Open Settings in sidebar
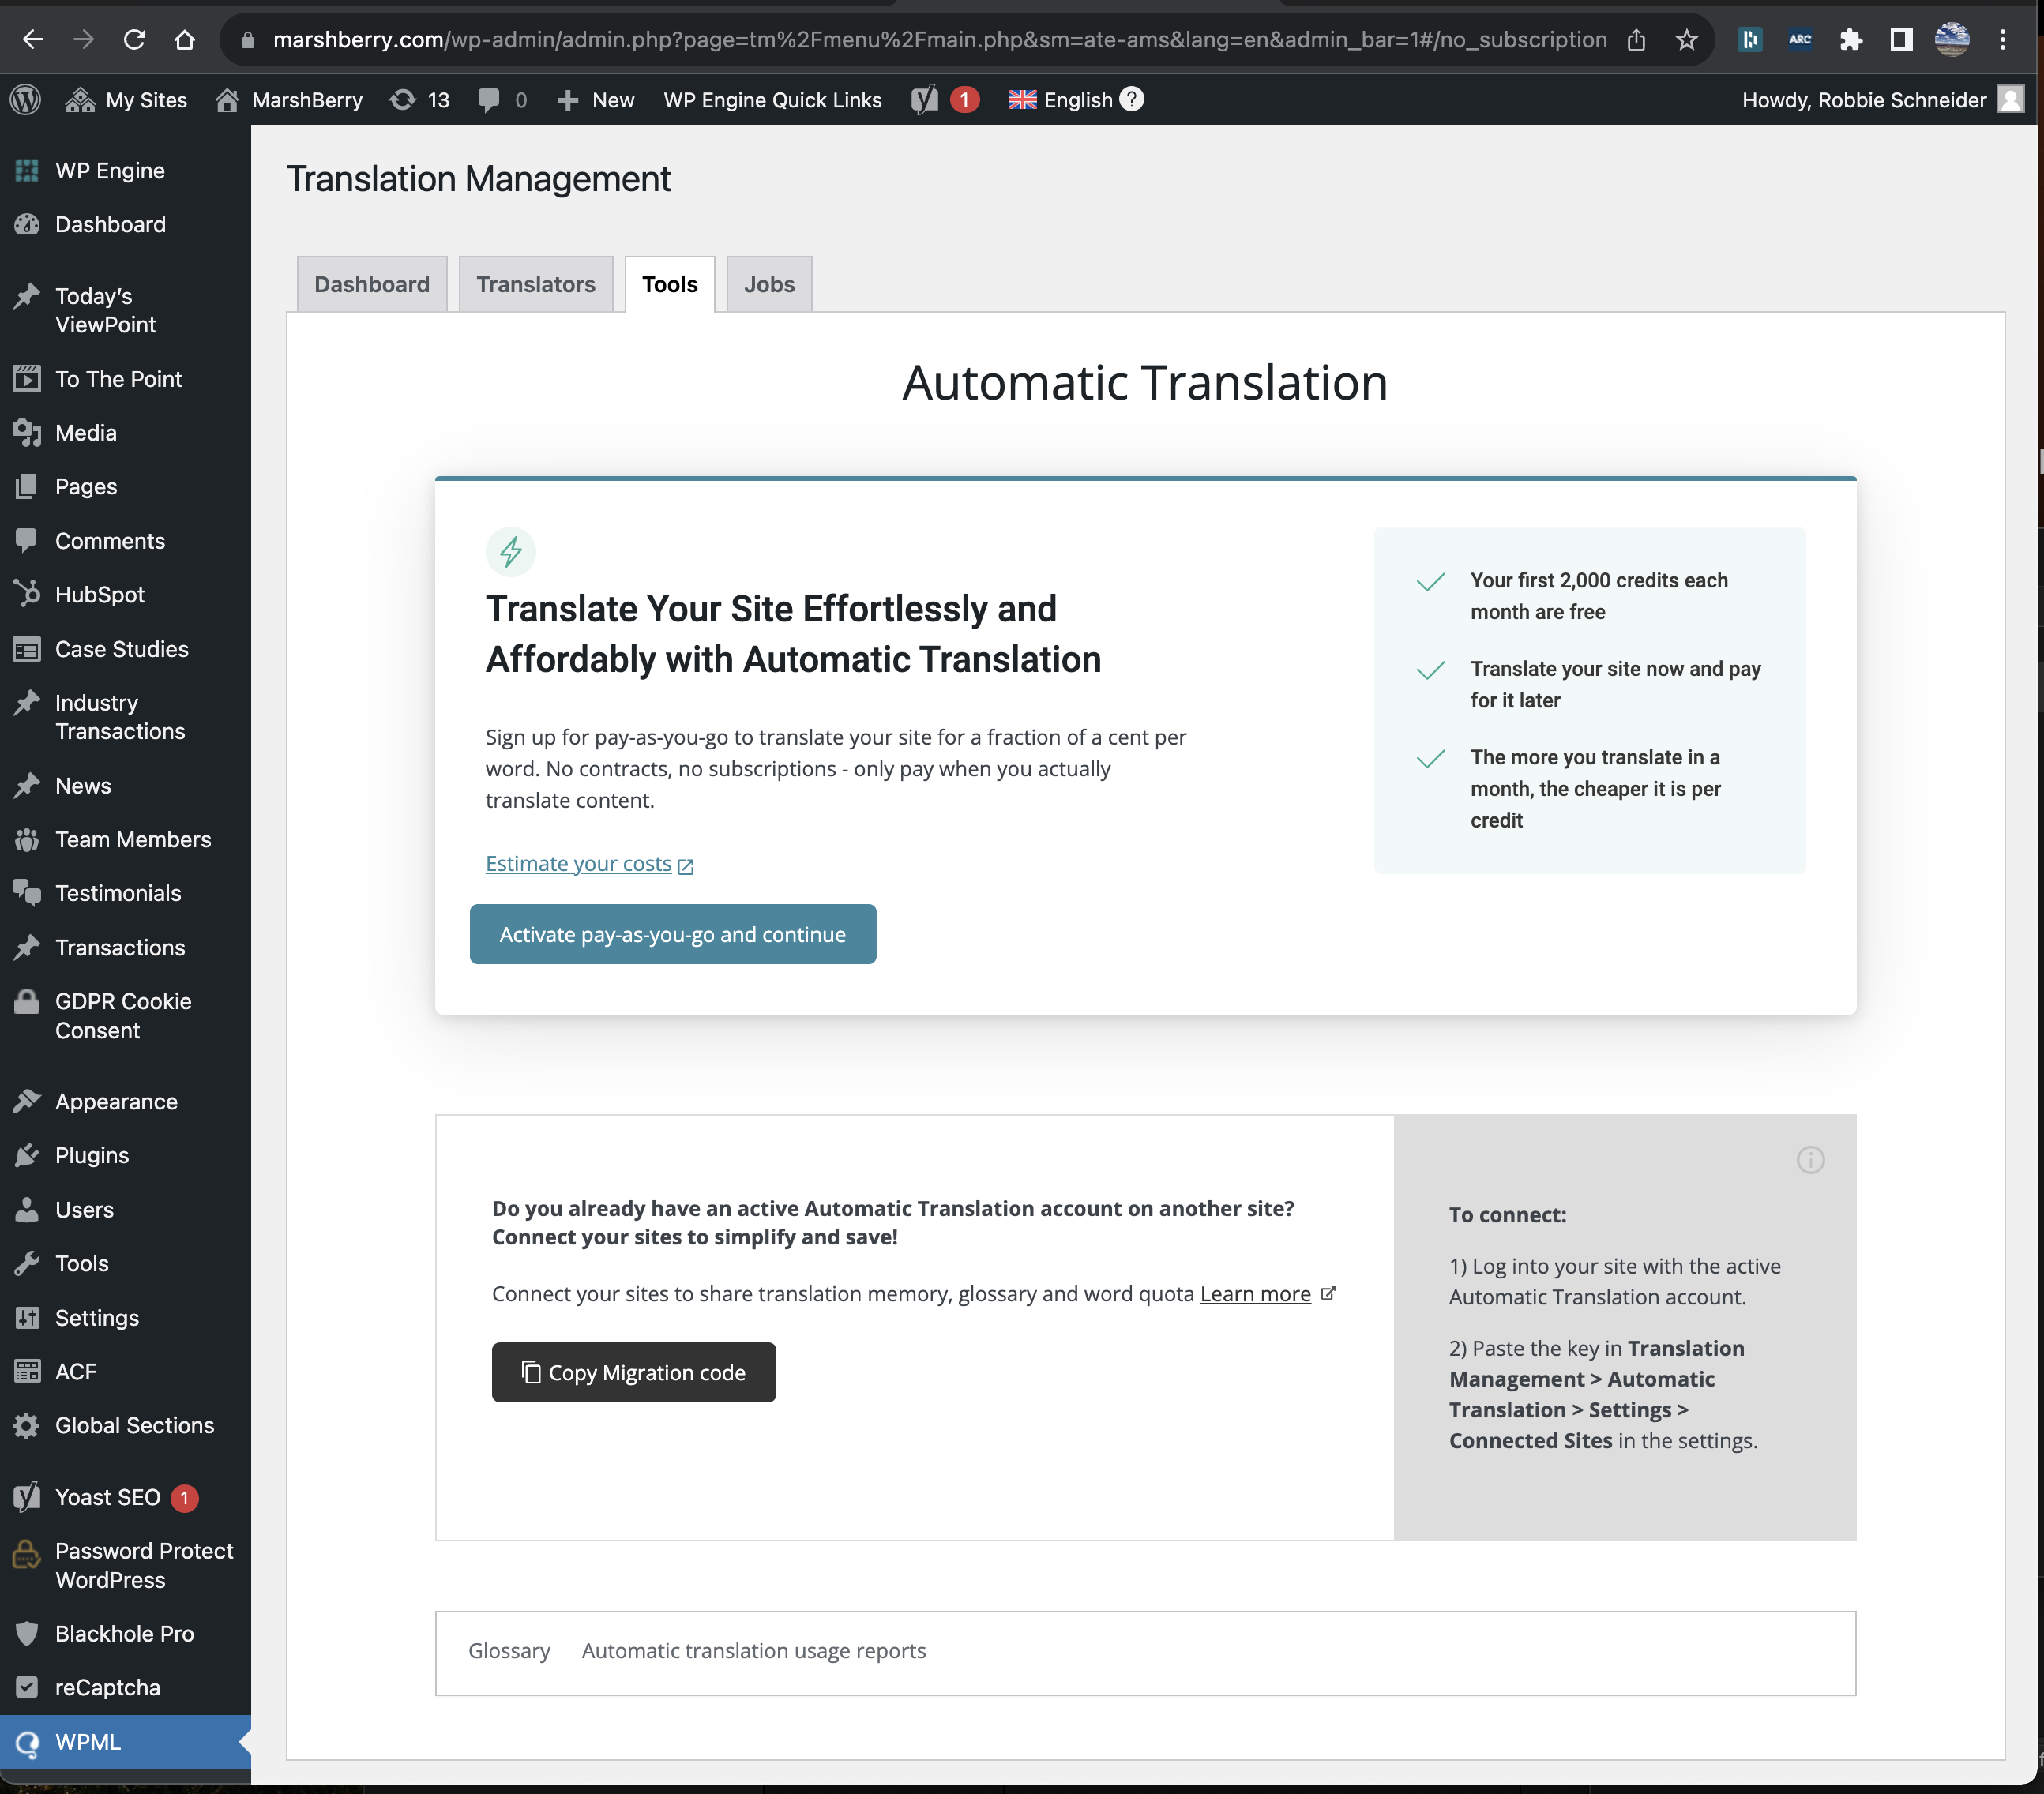Image resolution: width=2044 pixels, height=1794 pixels. 125,1318
